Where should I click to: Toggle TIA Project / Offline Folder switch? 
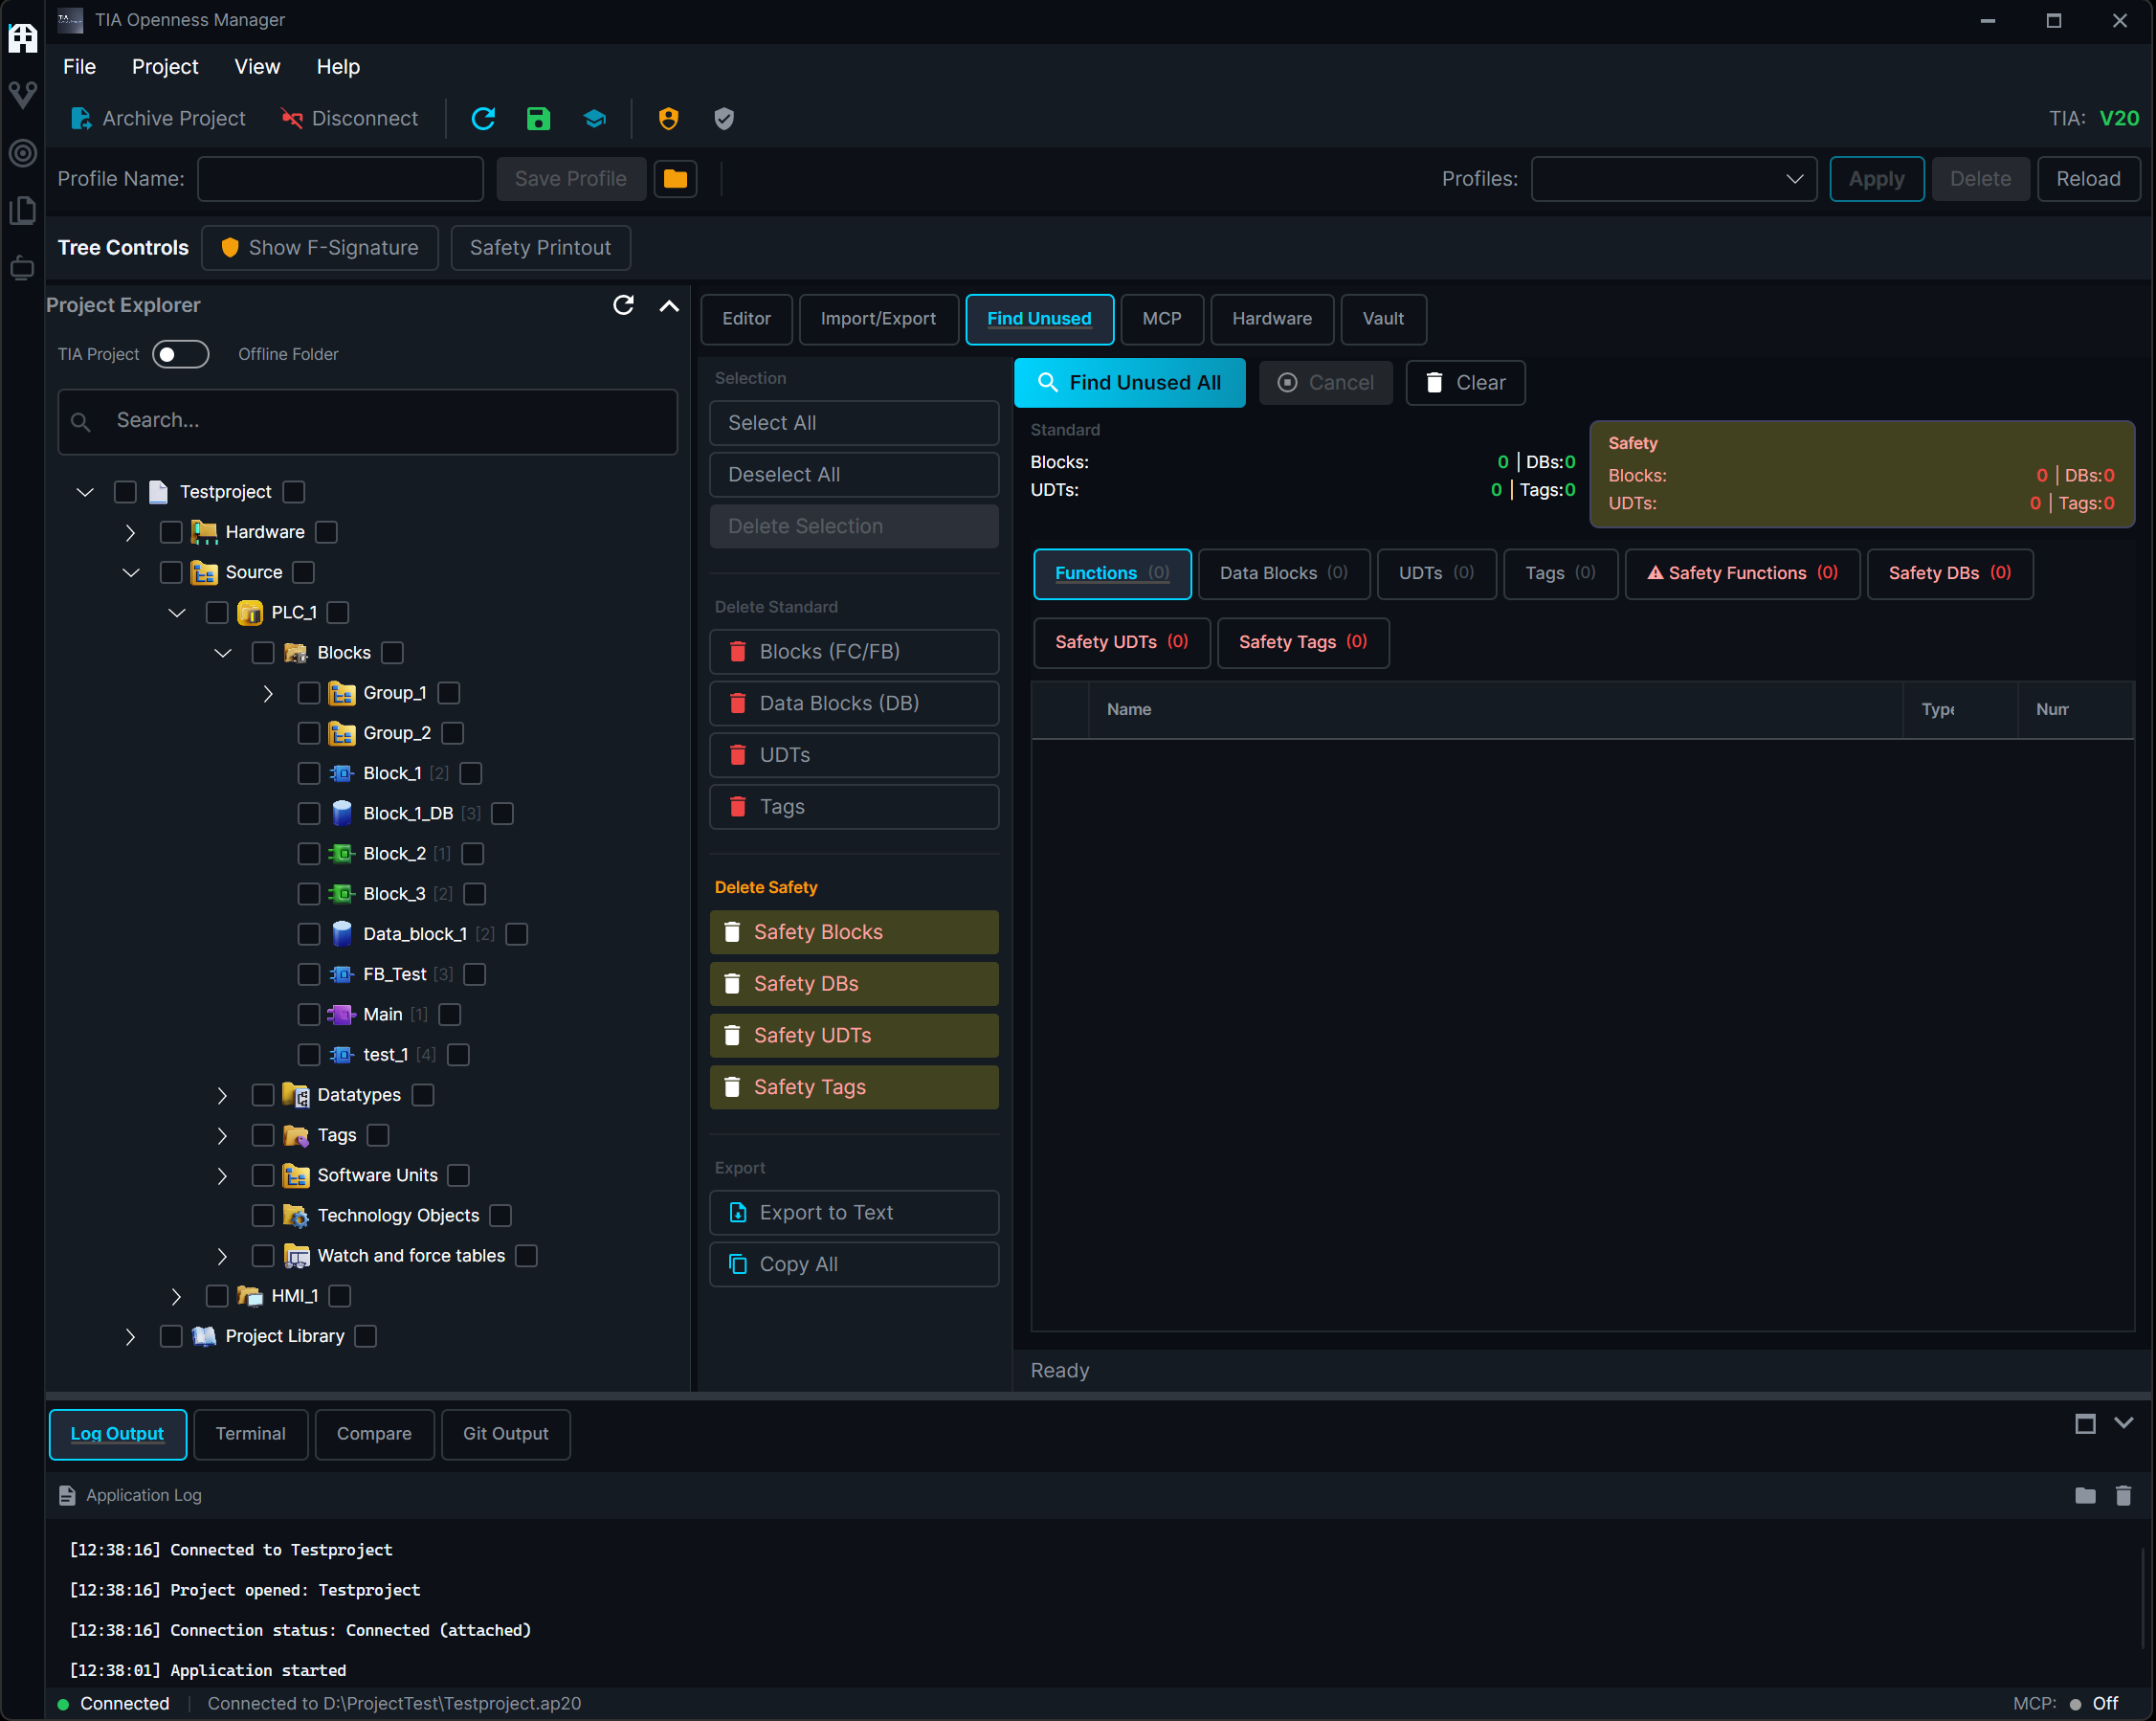(x=180, y=354)
